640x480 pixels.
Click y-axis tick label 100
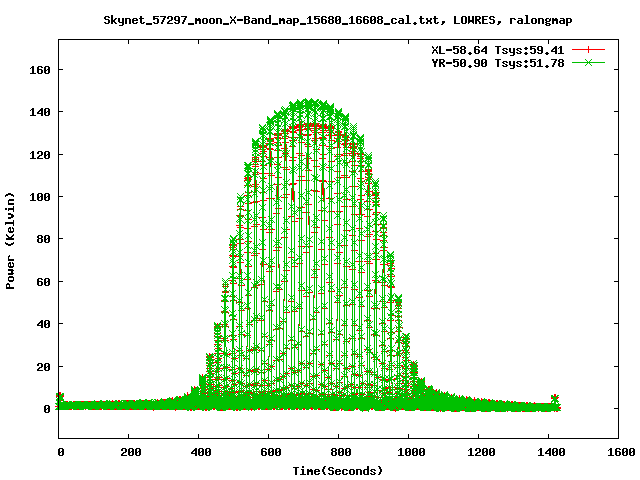click(x=40, y=197)
